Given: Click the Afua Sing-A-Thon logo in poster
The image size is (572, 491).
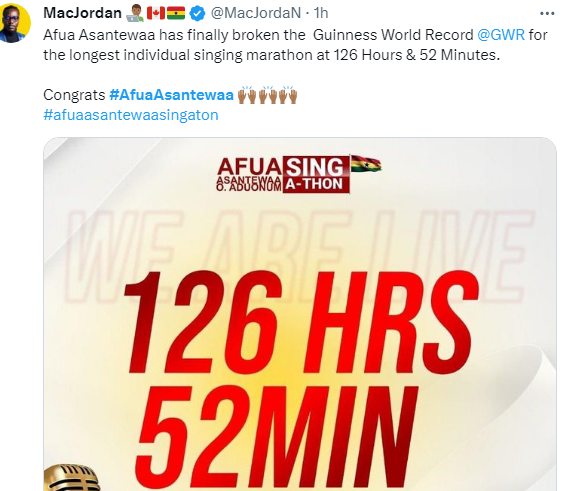Looking at the screenshot, I should pyautogui.click(x=283, y=174).
